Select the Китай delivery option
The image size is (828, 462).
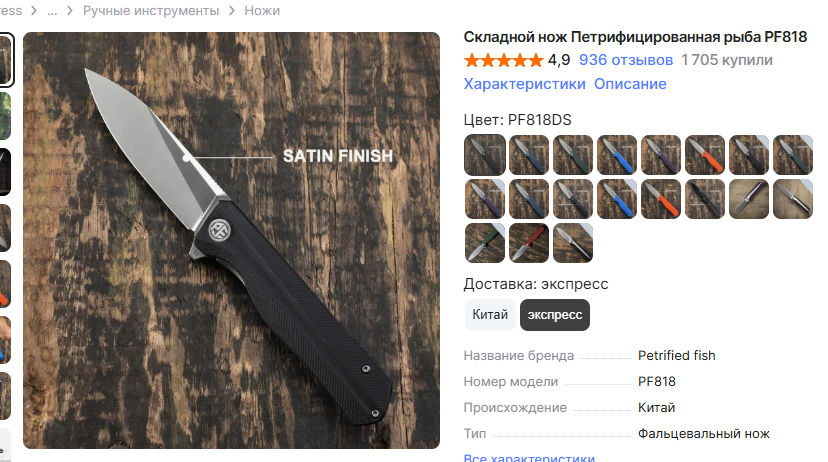pyautogui.click(x=490, y=315)
